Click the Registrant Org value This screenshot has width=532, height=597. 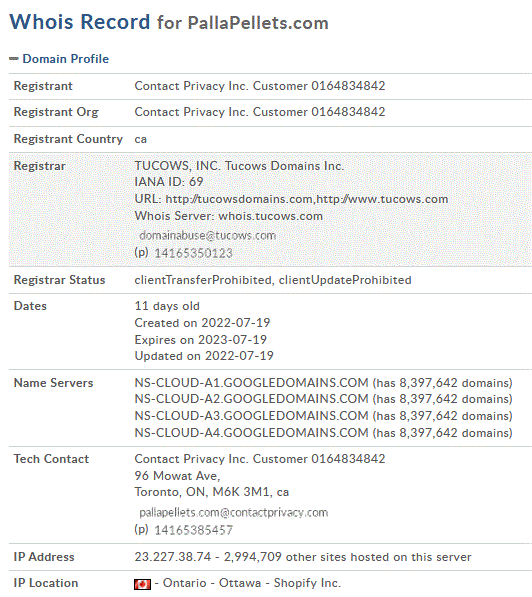coord(260,112)
